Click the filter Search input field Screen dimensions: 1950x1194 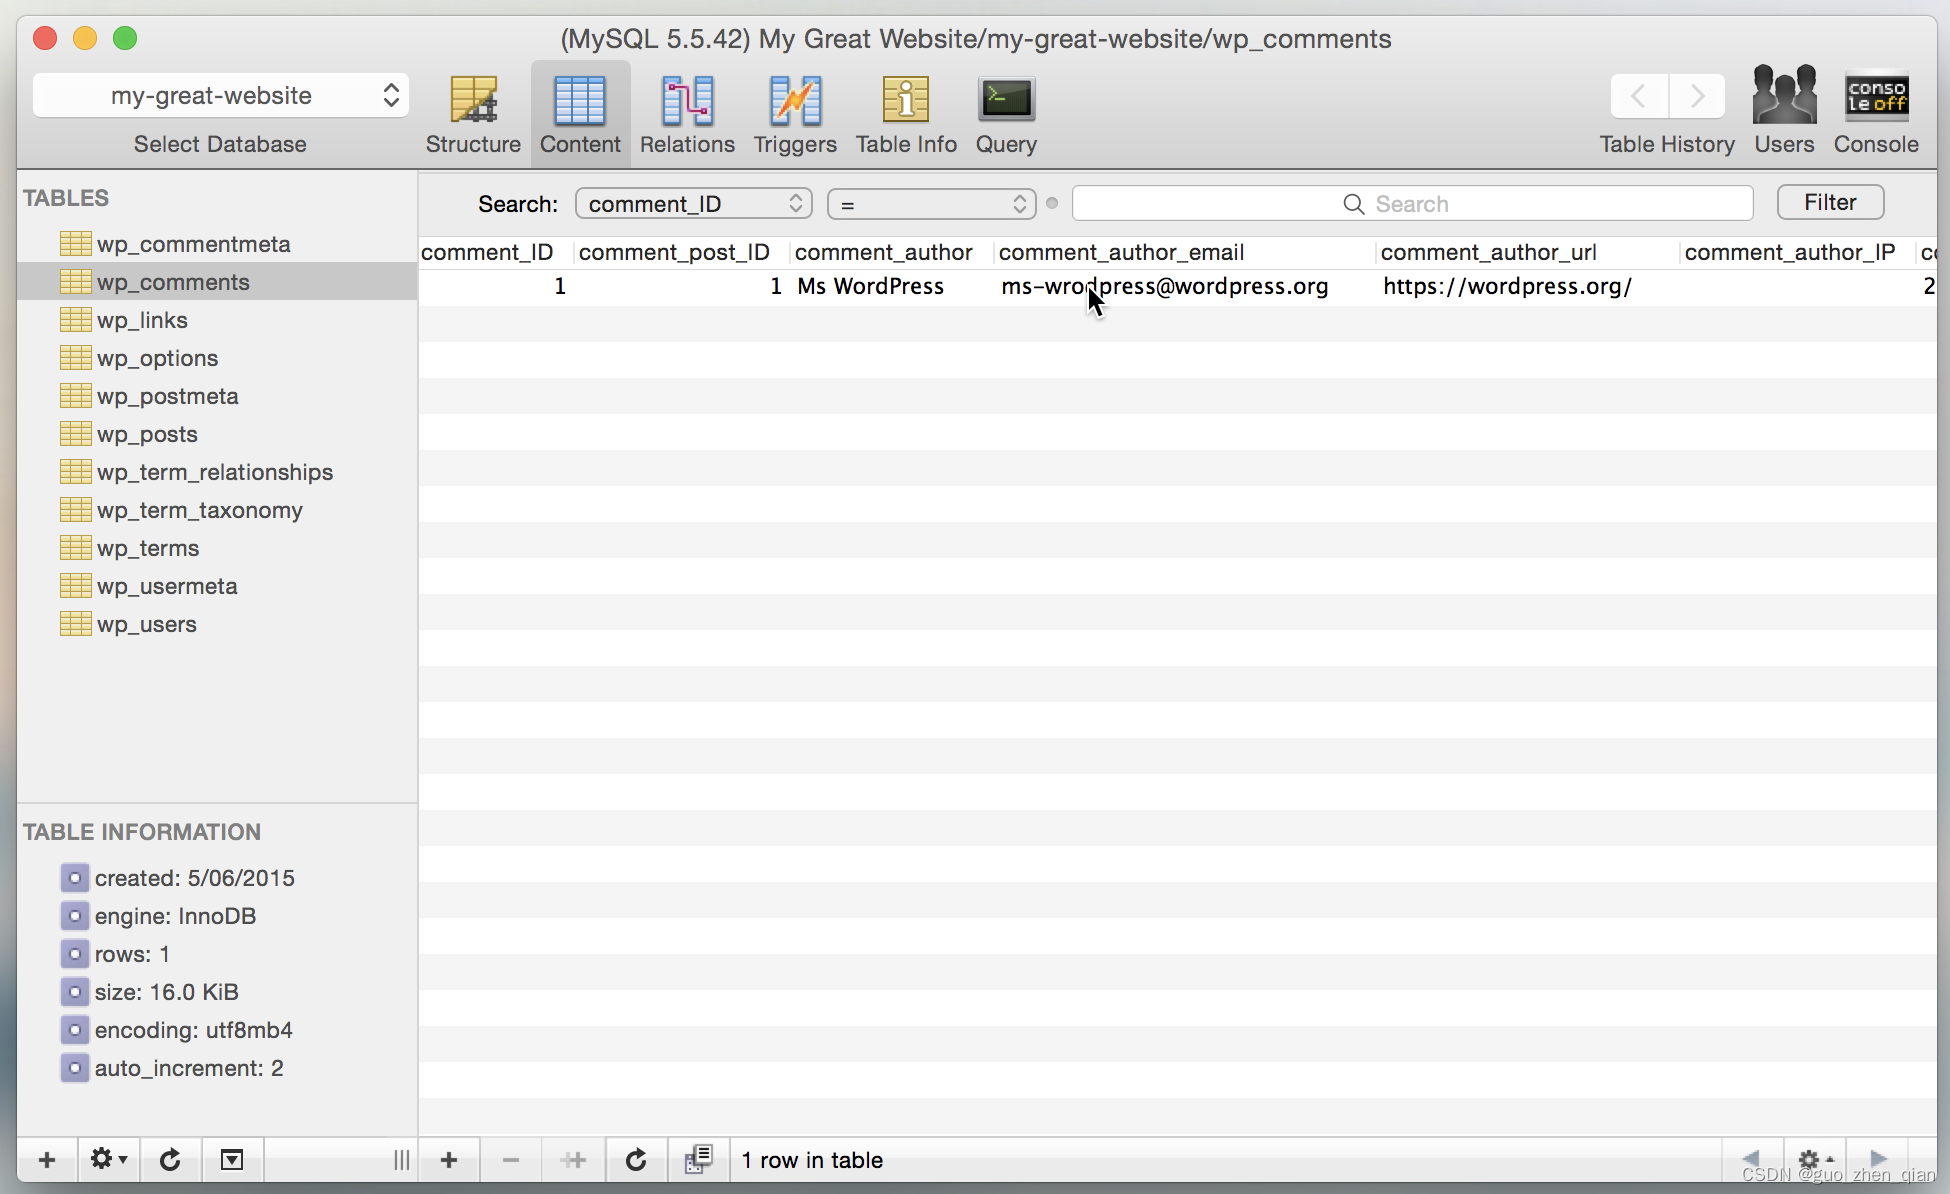point(1412,204)
